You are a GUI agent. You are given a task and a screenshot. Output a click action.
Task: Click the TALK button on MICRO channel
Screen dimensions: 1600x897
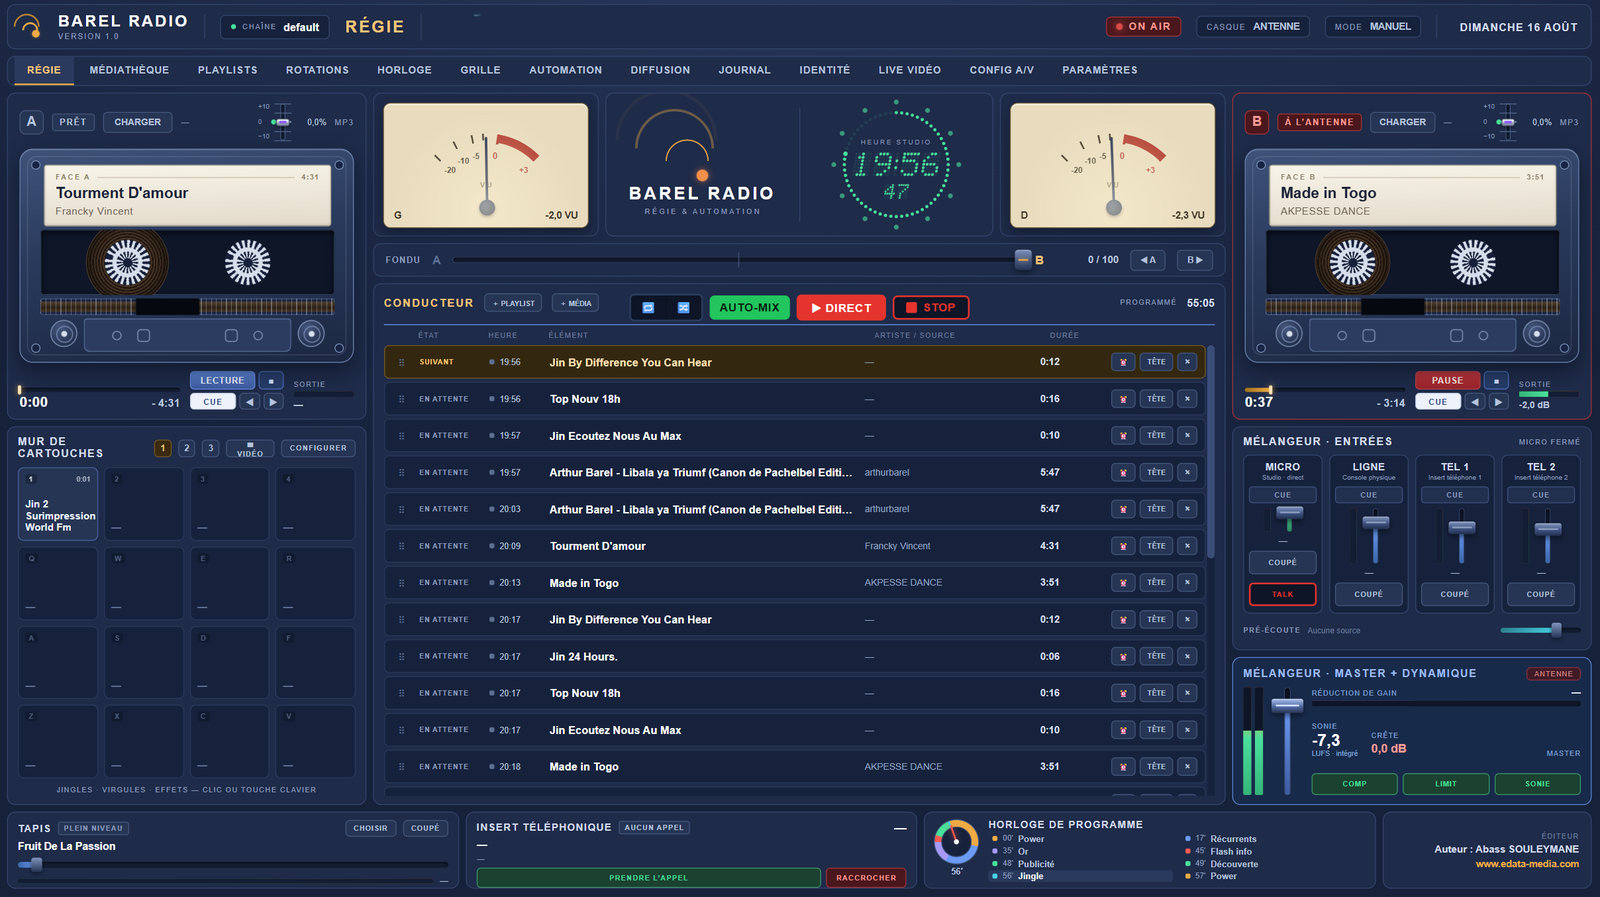coord(1282,594)
